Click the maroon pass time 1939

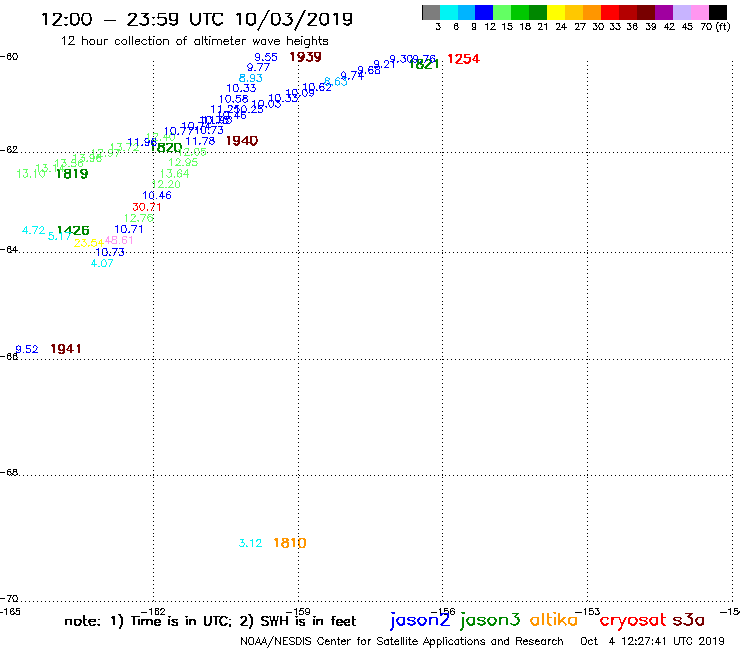pos(305,57)
